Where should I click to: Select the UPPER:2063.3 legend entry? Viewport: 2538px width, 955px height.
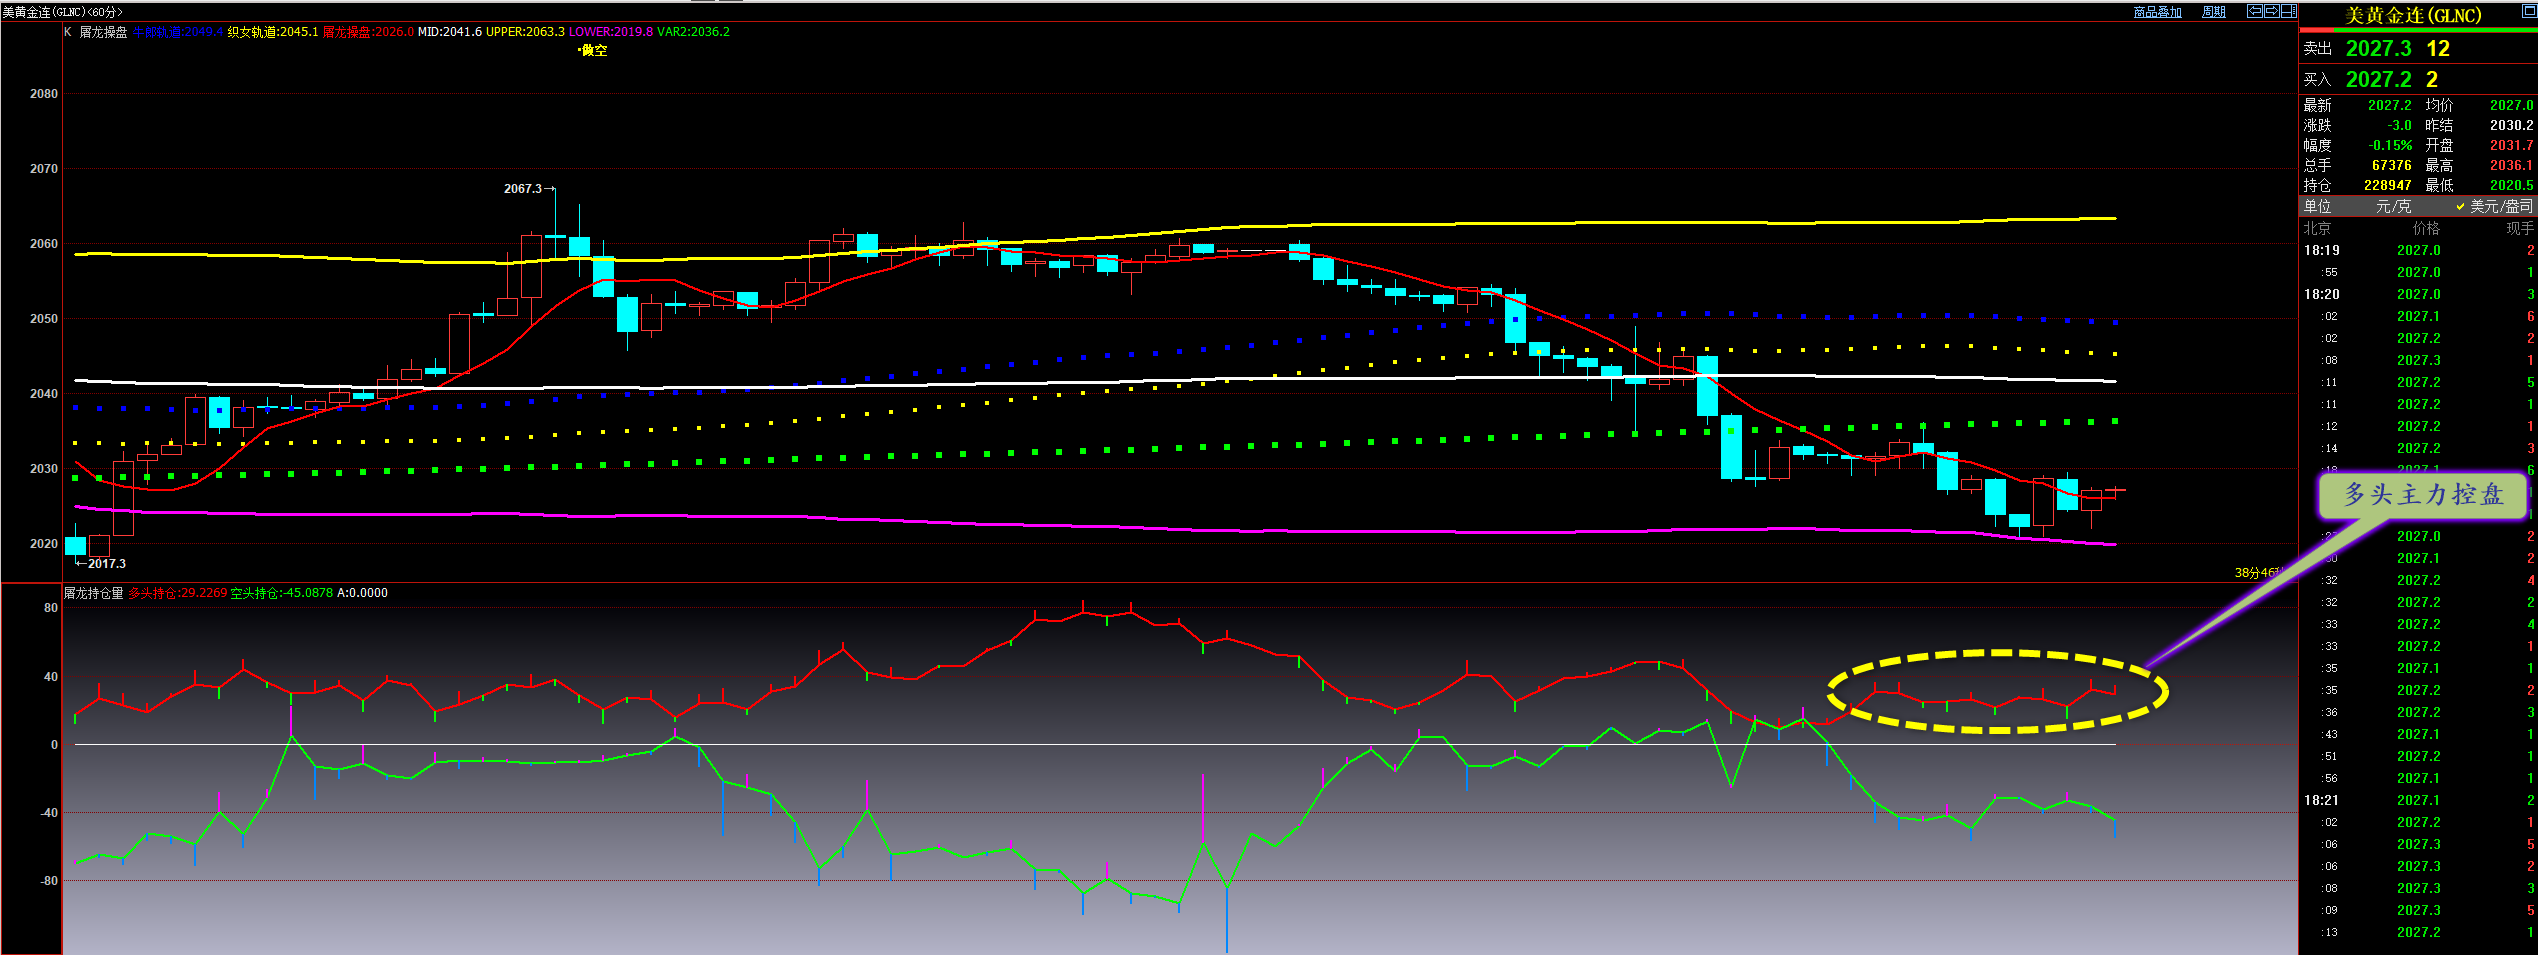tap(525, 32)
